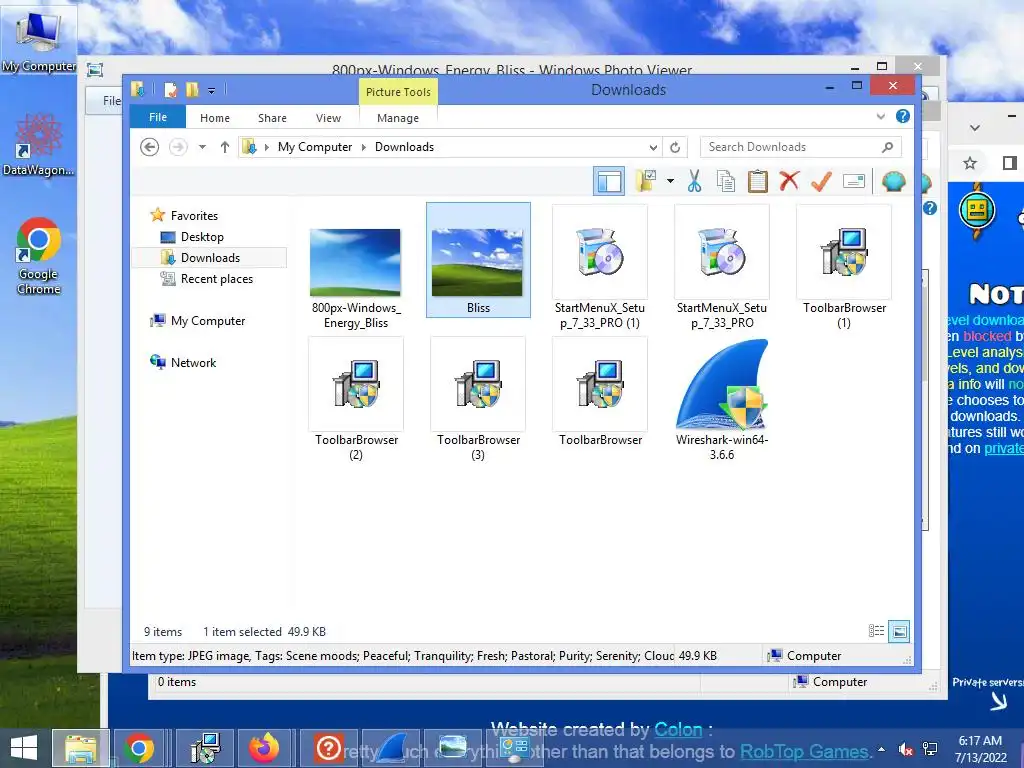Open the Manage tab under Picture Tools
Viewport: 1024px width, 768px height.
(x=398, y=118)
